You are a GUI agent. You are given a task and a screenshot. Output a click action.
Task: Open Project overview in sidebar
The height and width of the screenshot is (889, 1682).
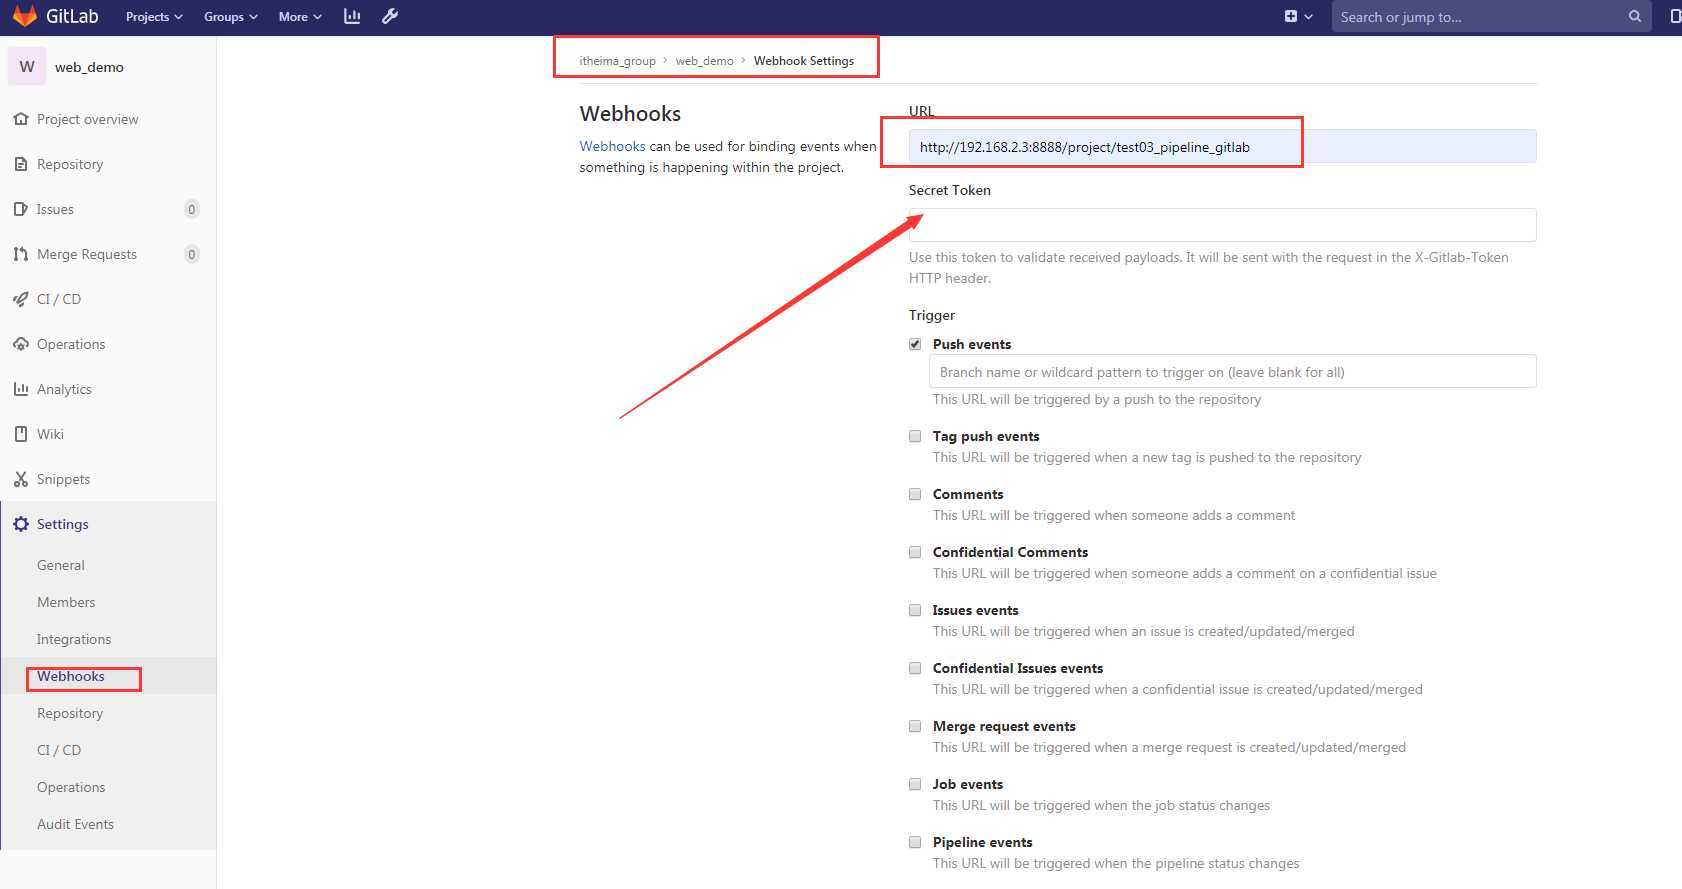tap(88, 119)
